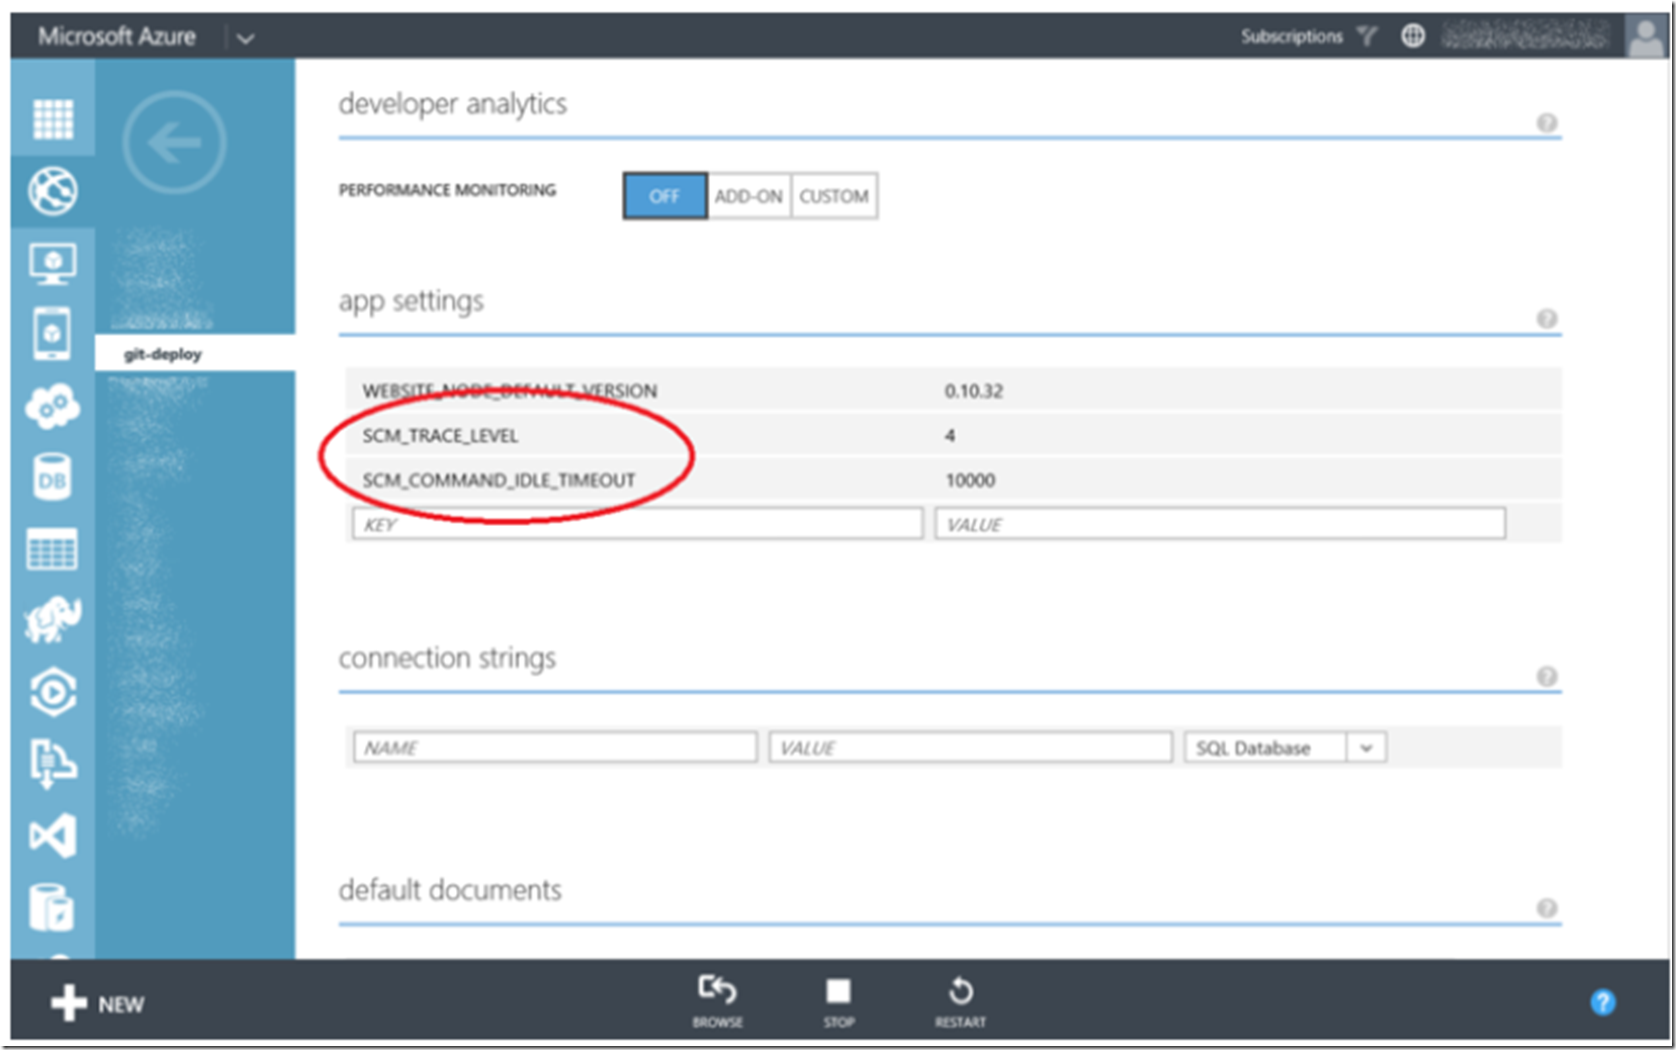Screen dimensions: 1676x1050
Task: Show help for developer analytics section
Action: (1546, 123)
